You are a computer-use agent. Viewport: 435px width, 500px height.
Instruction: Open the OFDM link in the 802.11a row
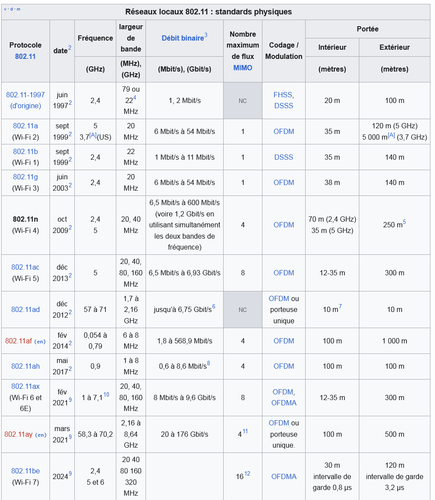coord(284,132)
